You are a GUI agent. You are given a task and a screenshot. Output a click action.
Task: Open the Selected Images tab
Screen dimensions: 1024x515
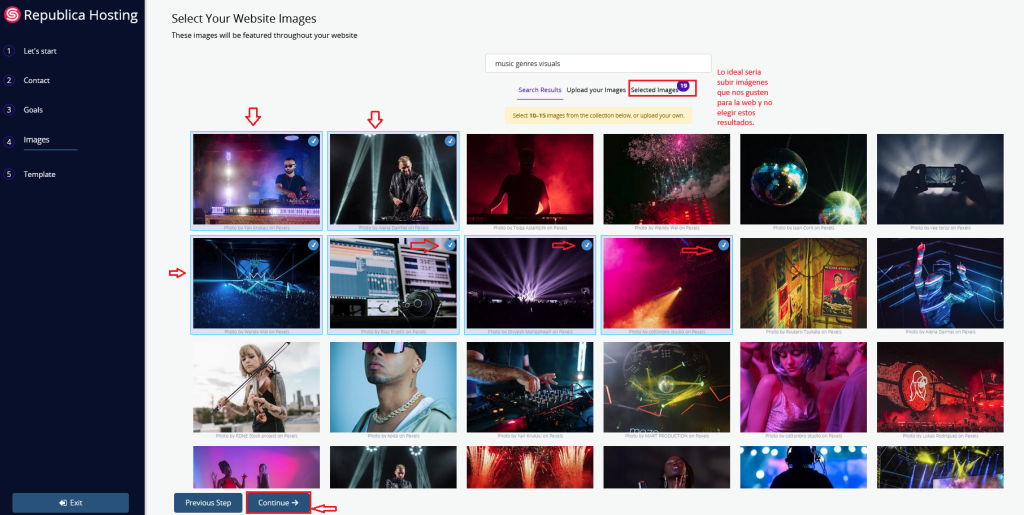coord(654,90)
